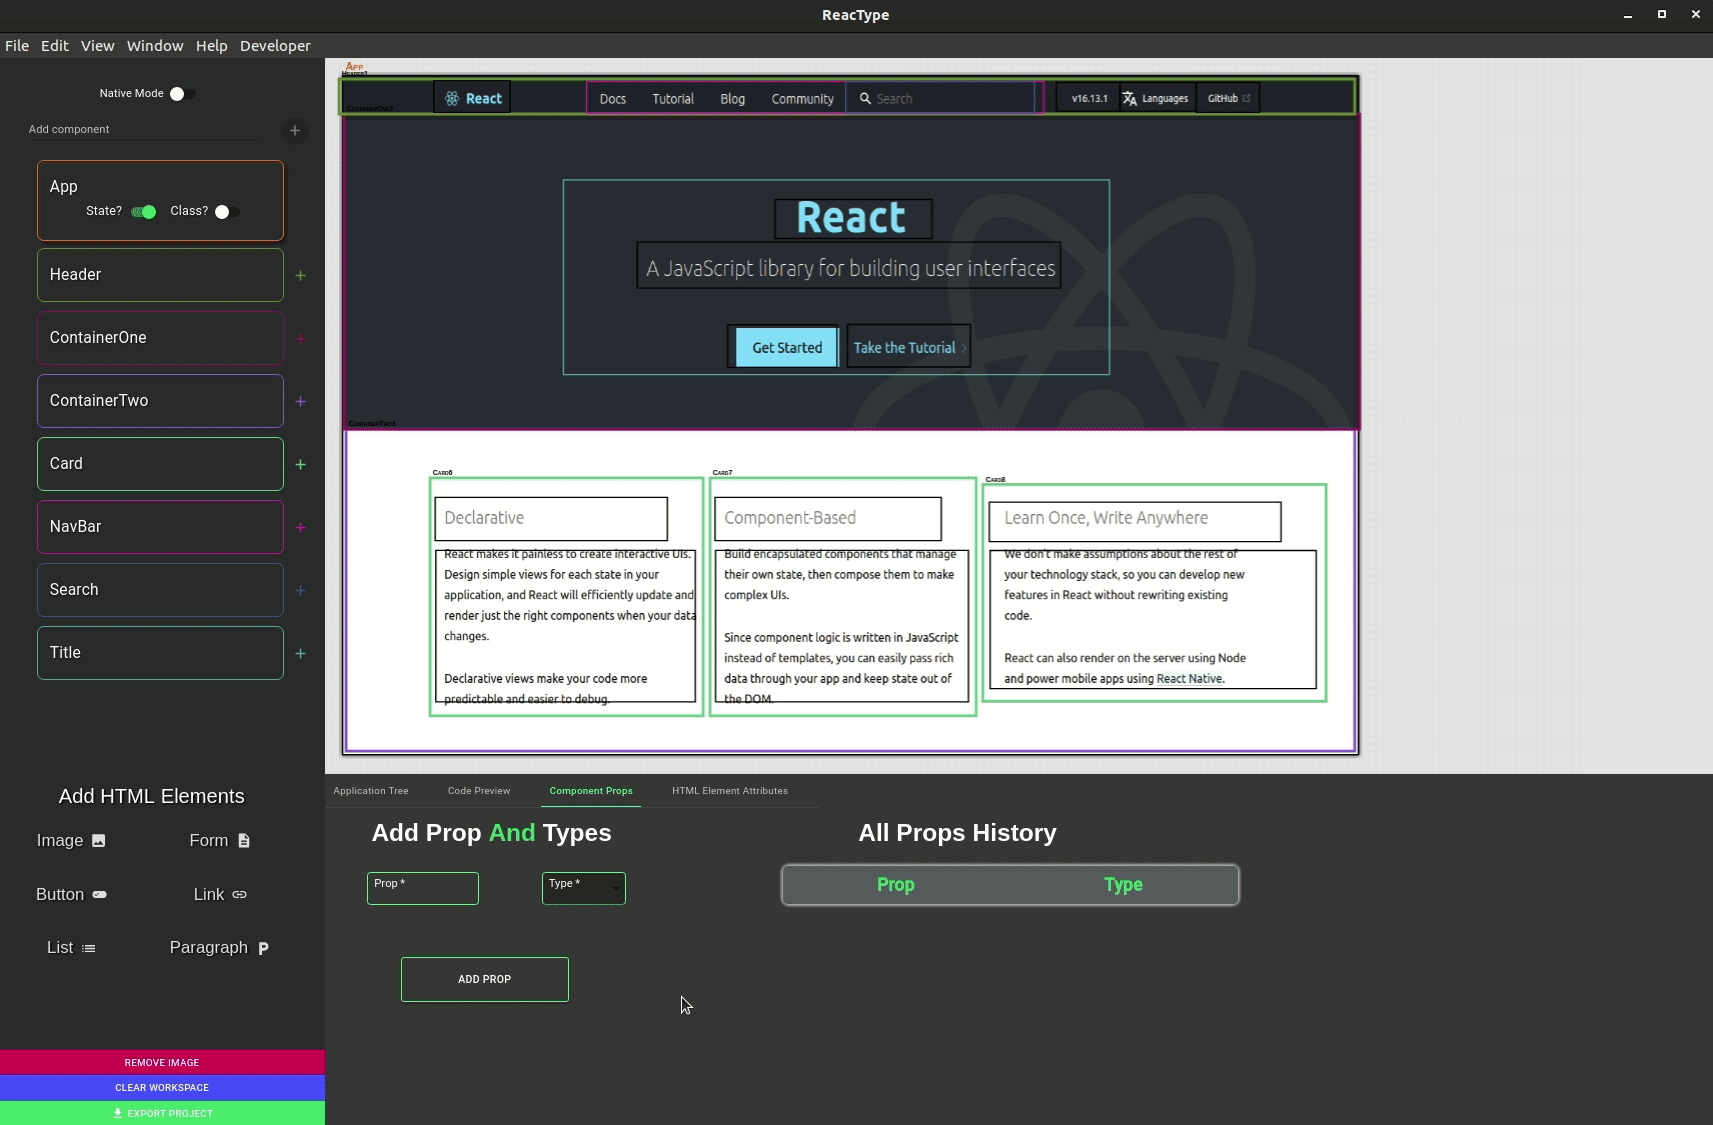
Task: Open the View menu
Action: [x=98, y=46]
